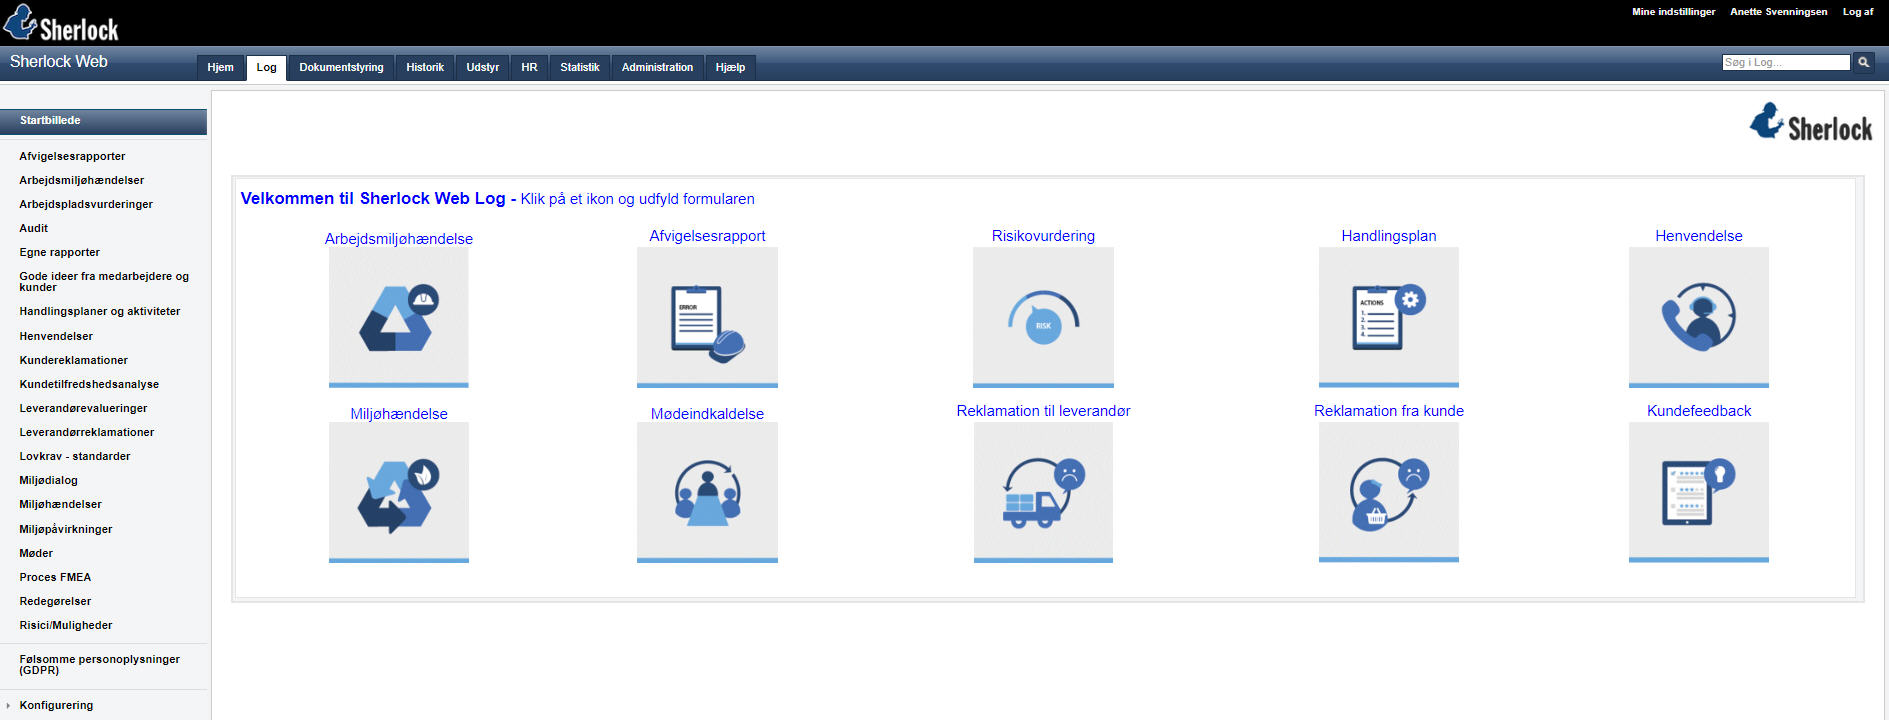1889x720 pixels.
Task: Expand the Konfigurering section arrow
Action: coord(8,706)
